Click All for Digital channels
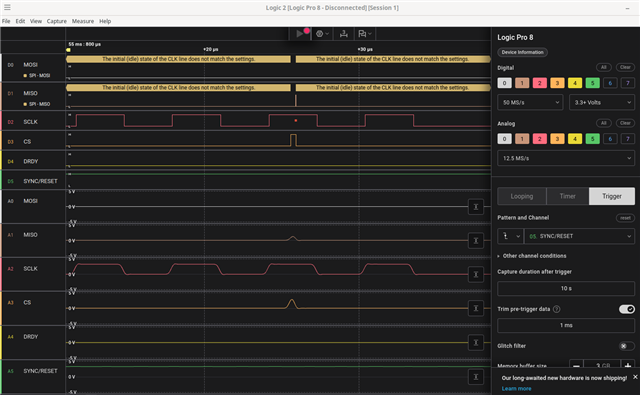Viewport: 640px width, 395px height. [x=604, y=67]
